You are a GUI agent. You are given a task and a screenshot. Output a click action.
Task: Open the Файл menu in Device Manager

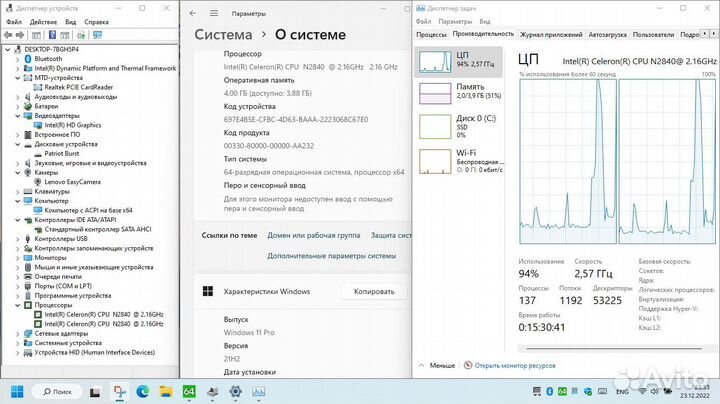tap(14, 22)
